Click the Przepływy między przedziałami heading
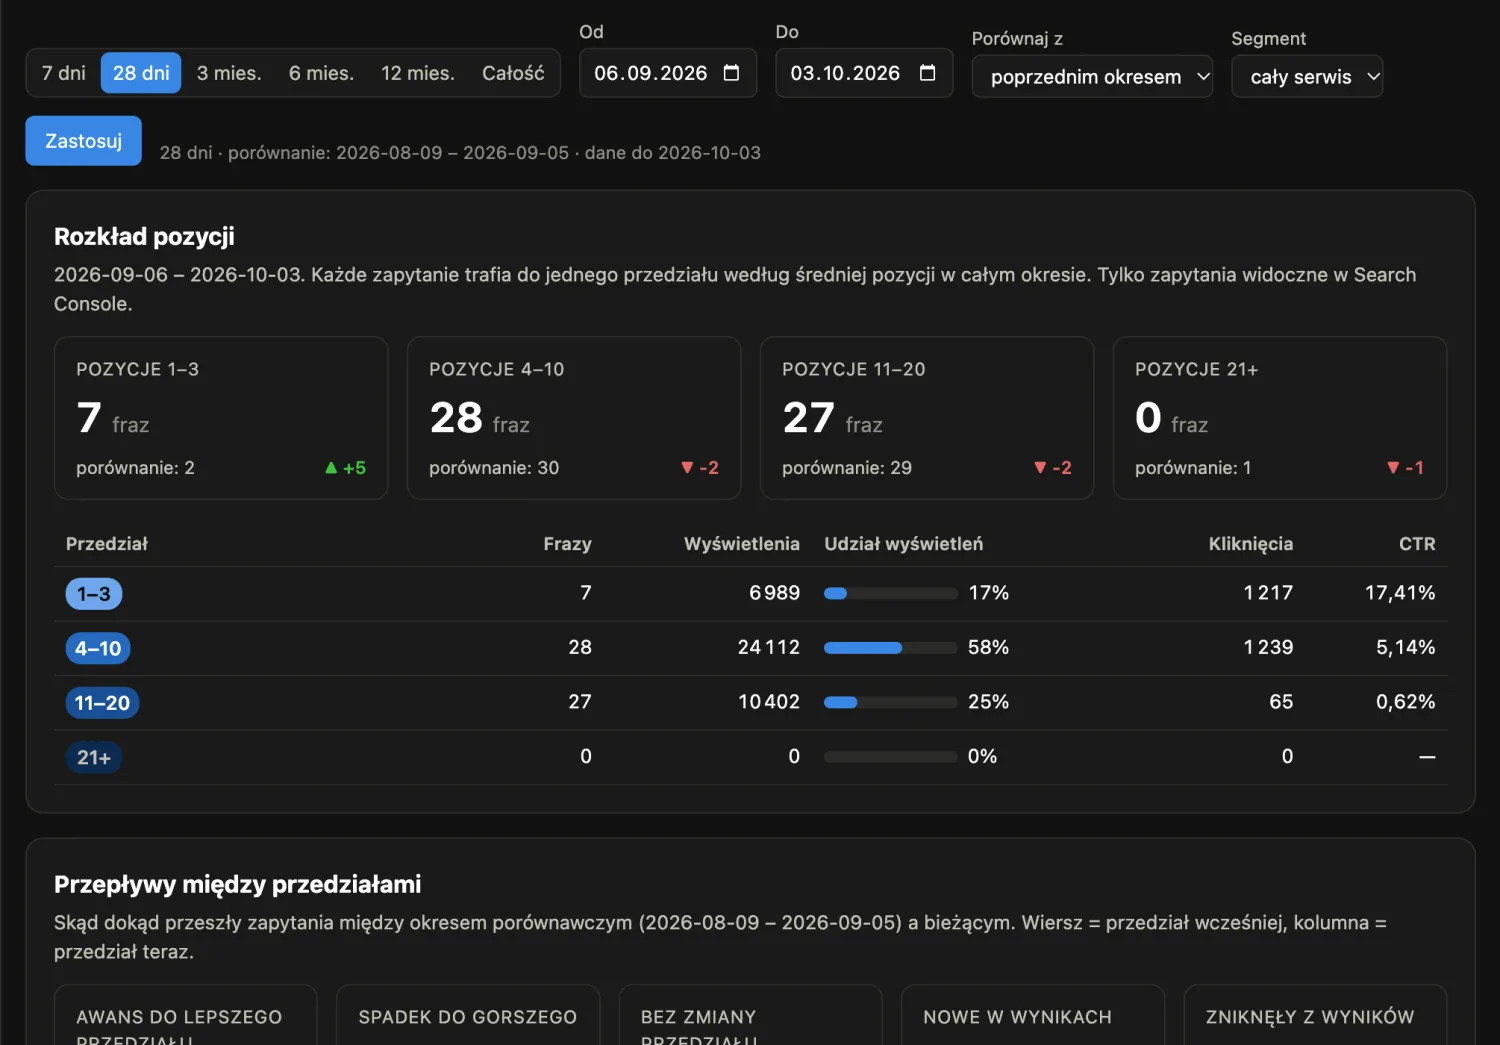The image size is (1500, 1045). (237, 884)
